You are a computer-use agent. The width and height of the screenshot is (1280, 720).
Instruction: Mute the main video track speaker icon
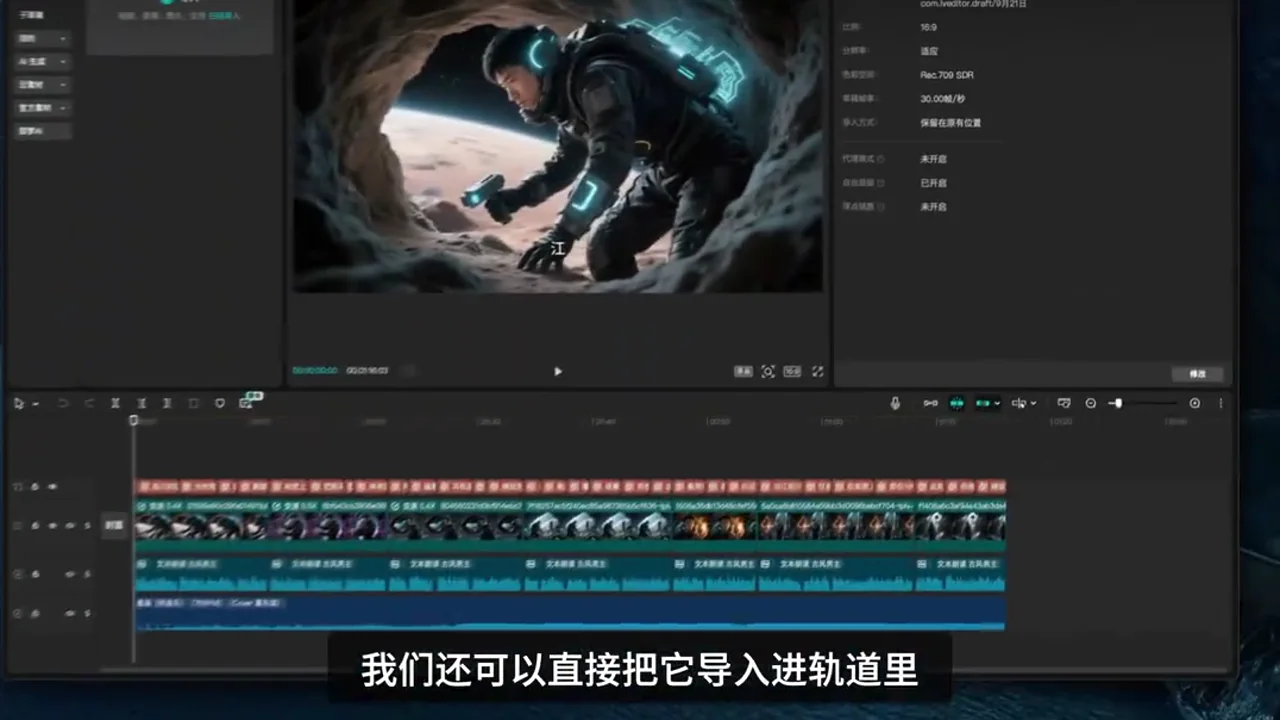[x=71, y=525]
